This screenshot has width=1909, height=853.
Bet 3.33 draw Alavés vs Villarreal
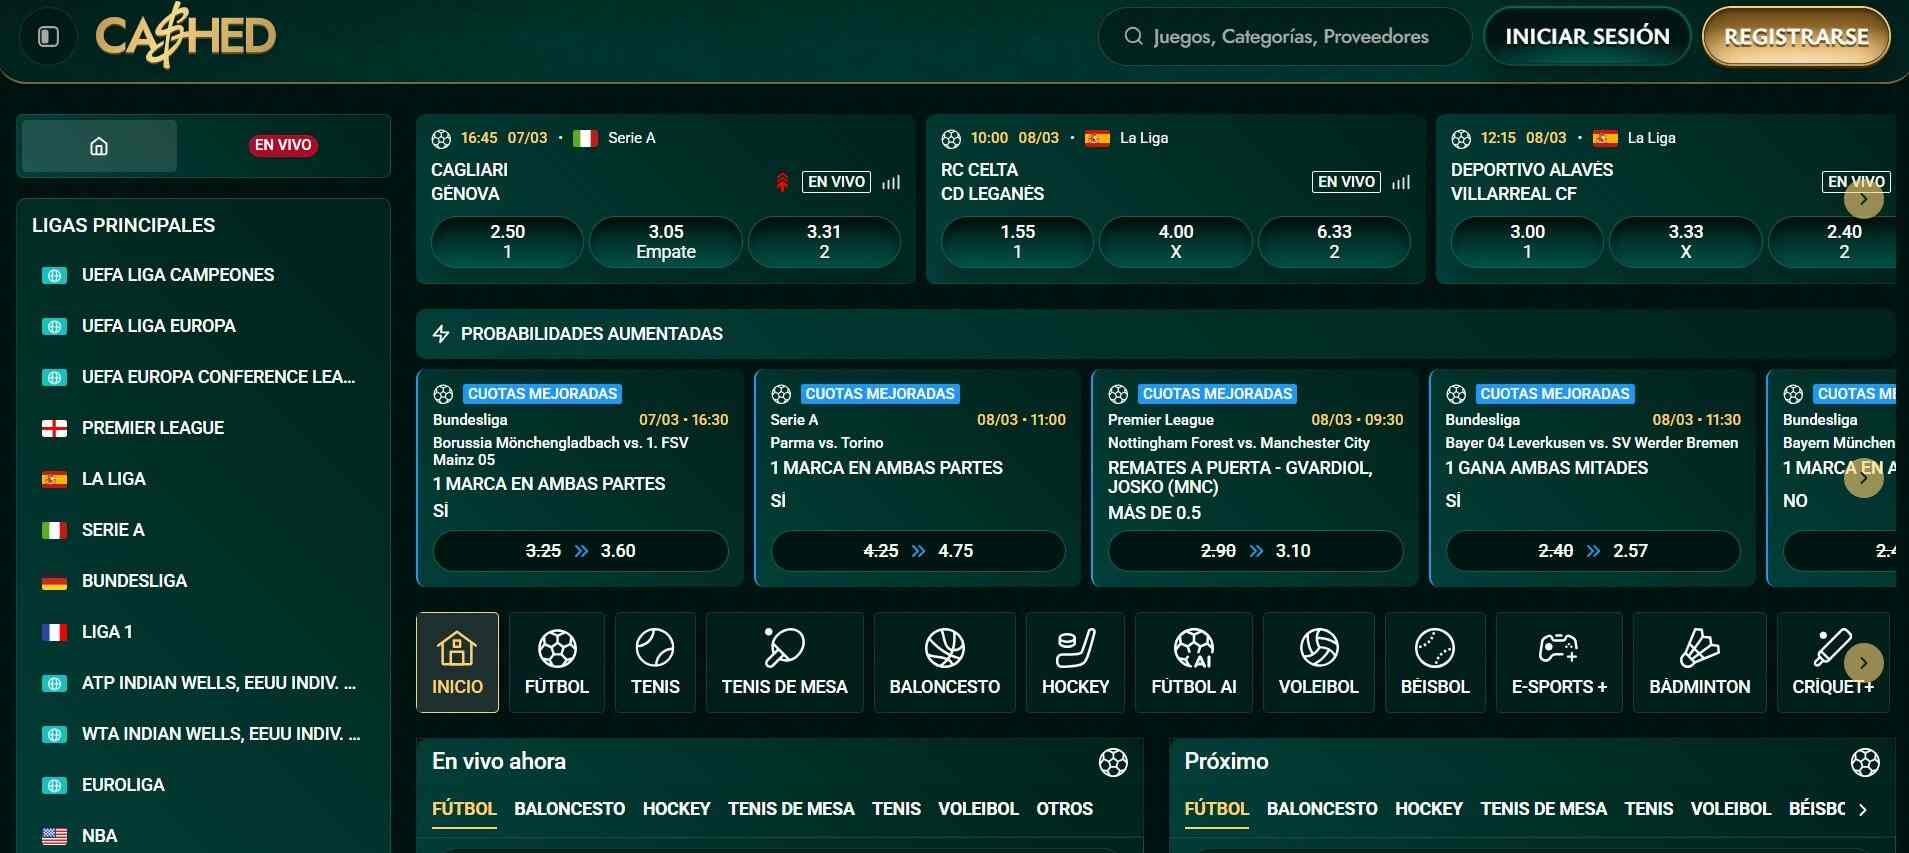pos(1686,242)
